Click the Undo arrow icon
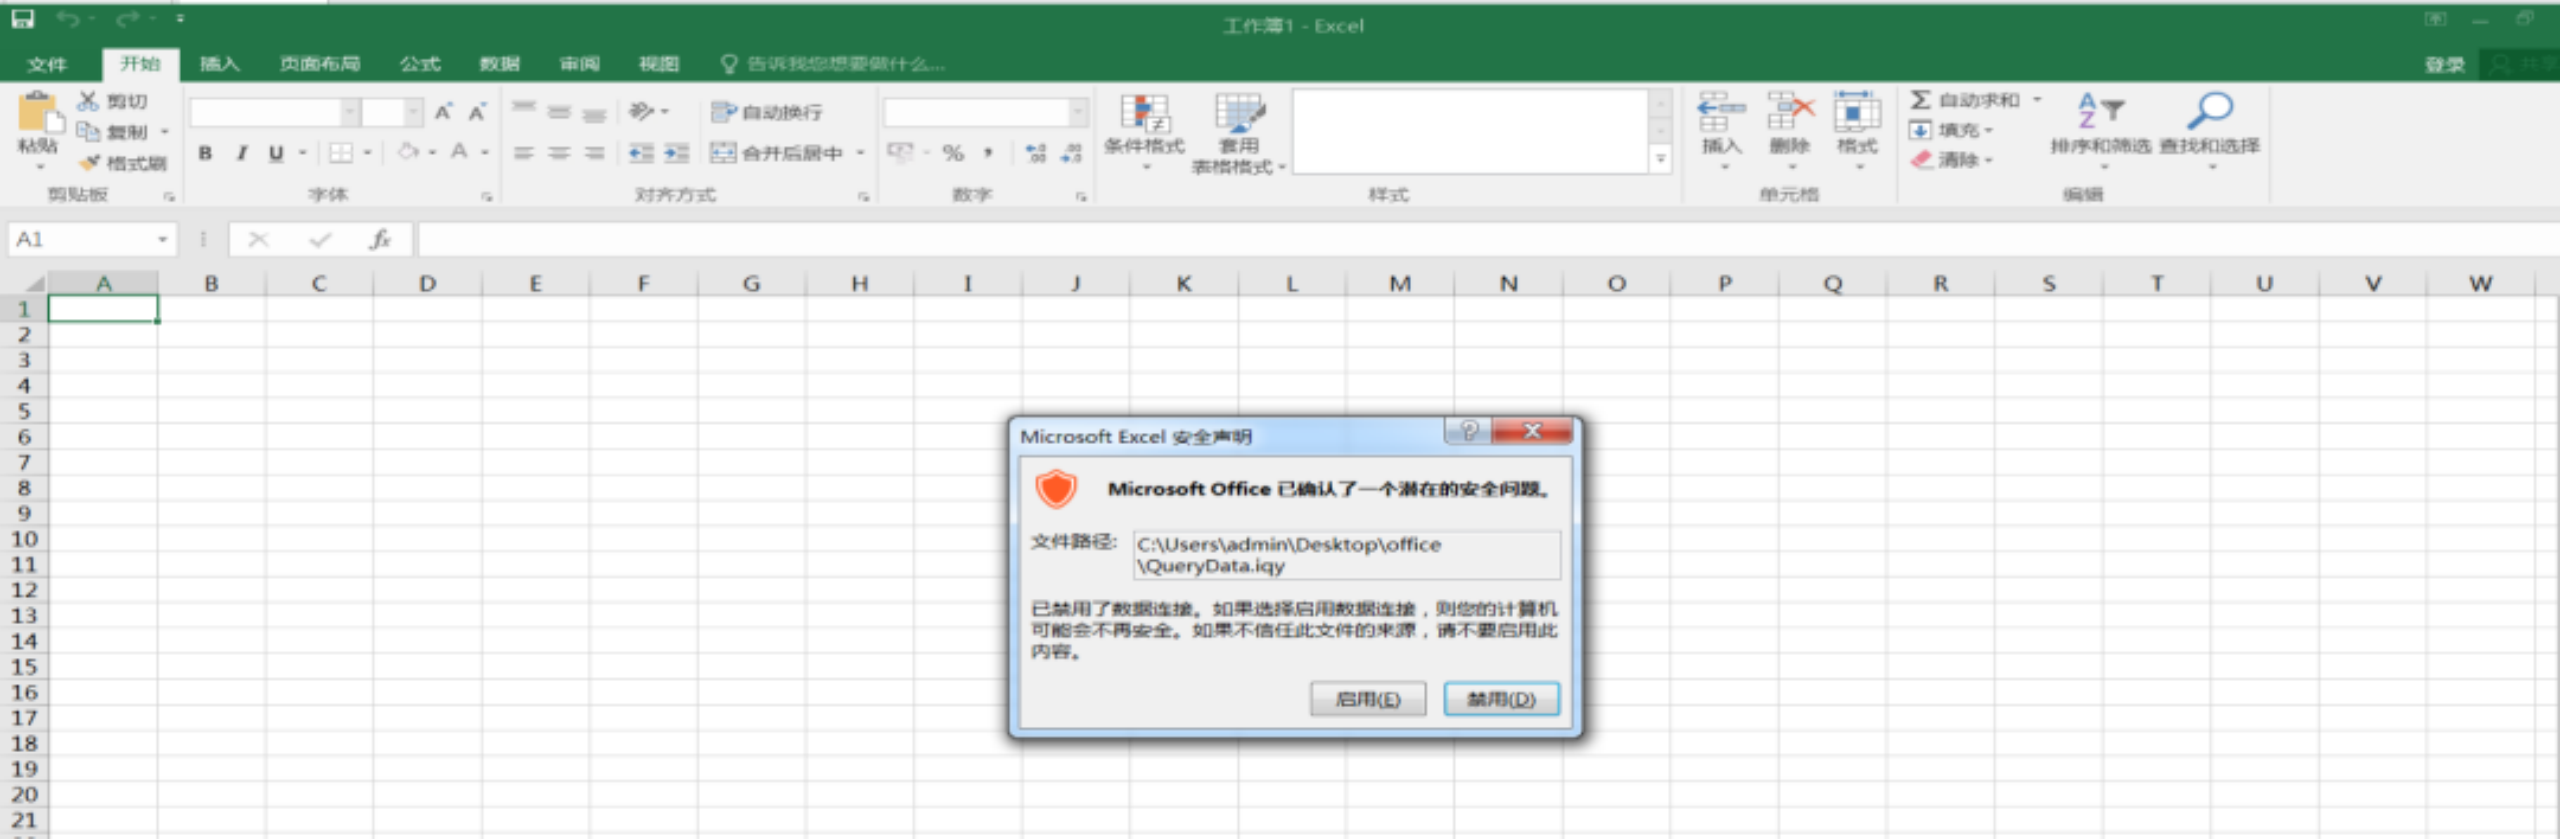Screen dimensions: 2560x839 click(68, 19)
